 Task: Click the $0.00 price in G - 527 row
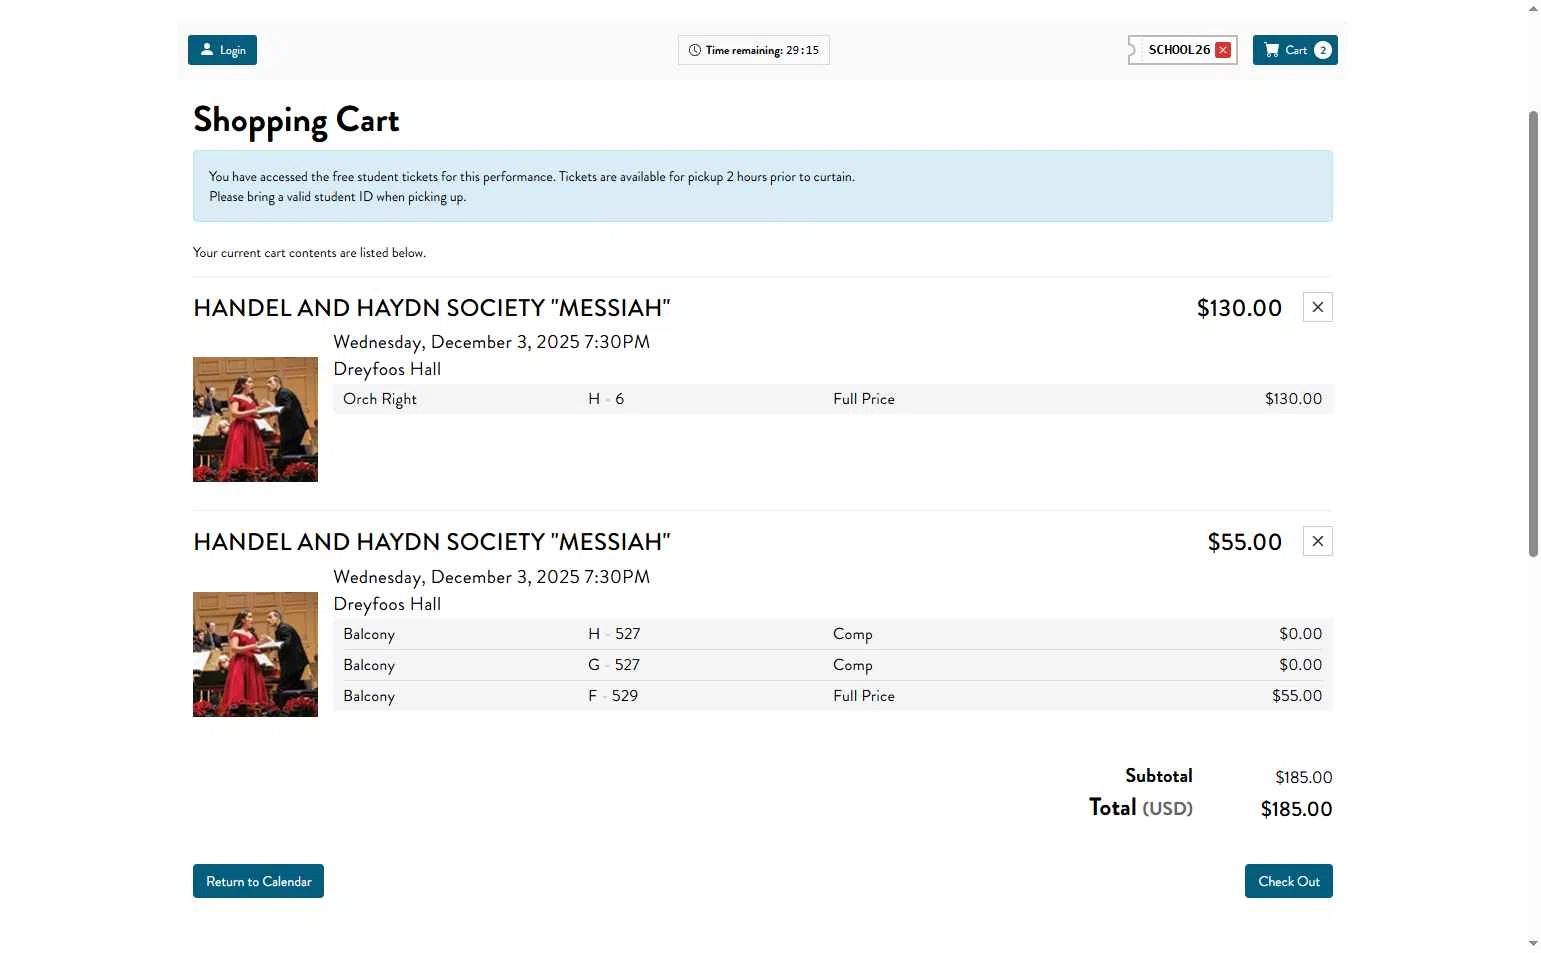(1300, 665)
